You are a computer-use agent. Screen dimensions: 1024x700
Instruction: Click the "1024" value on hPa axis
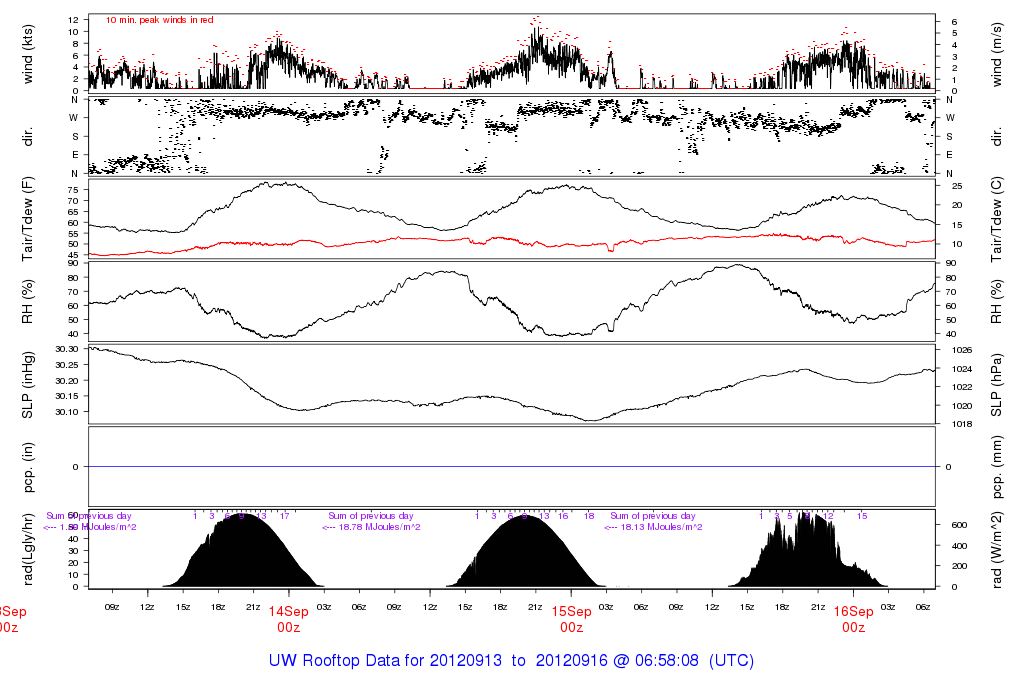963,369
